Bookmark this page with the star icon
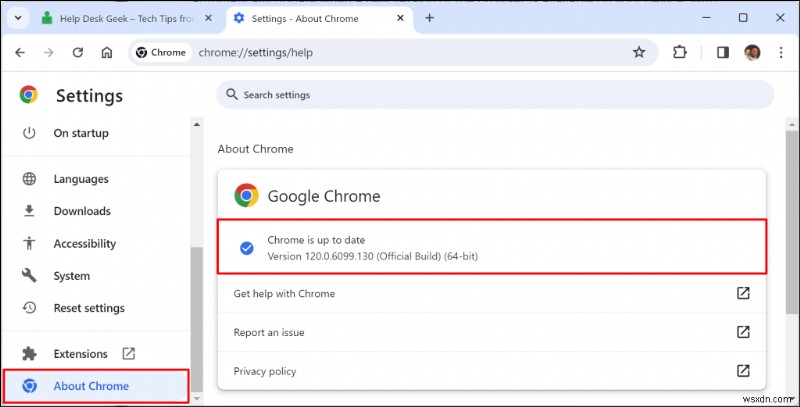Image resolution: width=800 pixels, height=407 pixels. click(639, 52)
